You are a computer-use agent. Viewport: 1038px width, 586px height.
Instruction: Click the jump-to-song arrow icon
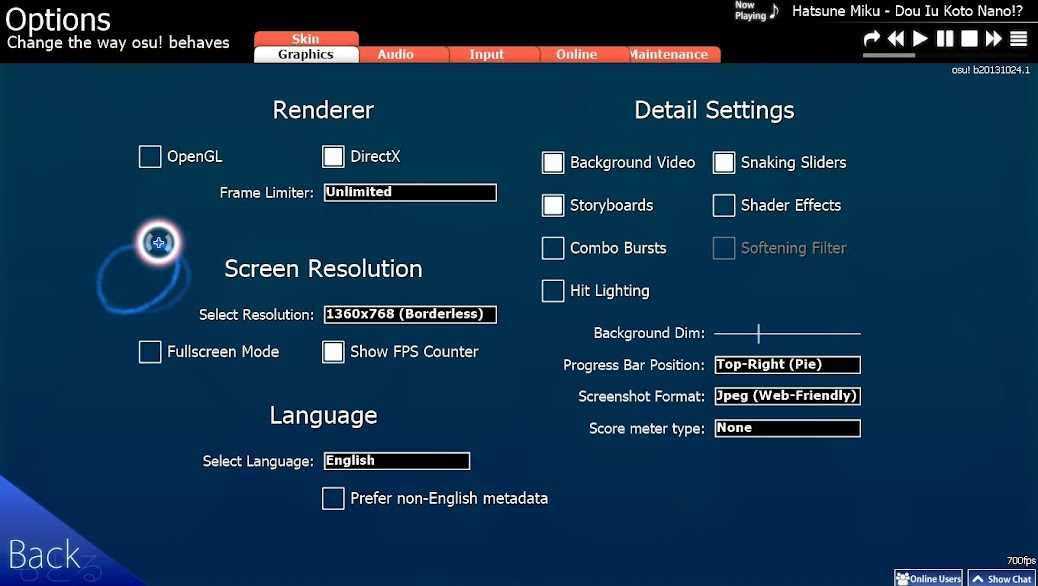pyautogui.click(x=872, y=38)
